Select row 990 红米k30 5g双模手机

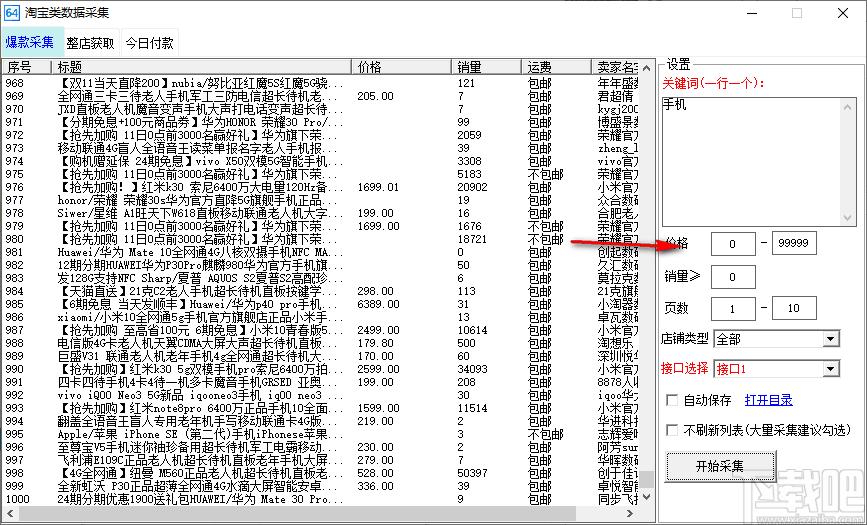click(321, 369)
